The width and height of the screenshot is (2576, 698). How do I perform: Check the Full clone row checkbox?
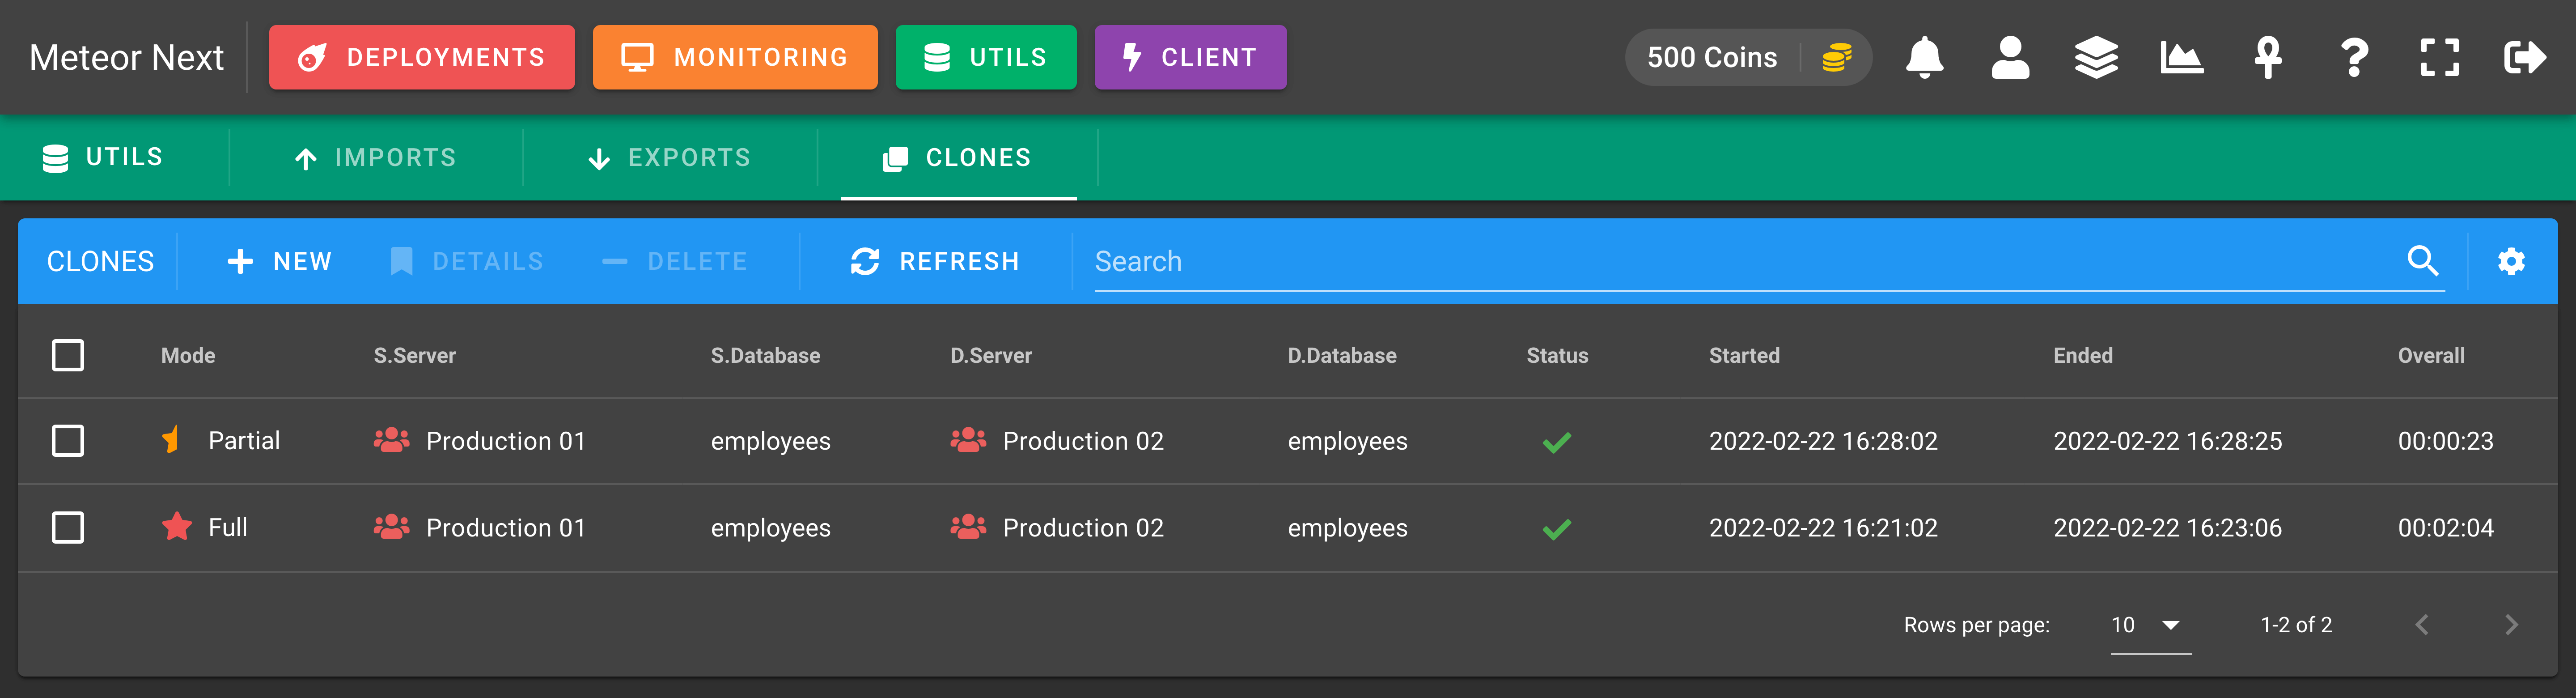[x=68, y=527]
